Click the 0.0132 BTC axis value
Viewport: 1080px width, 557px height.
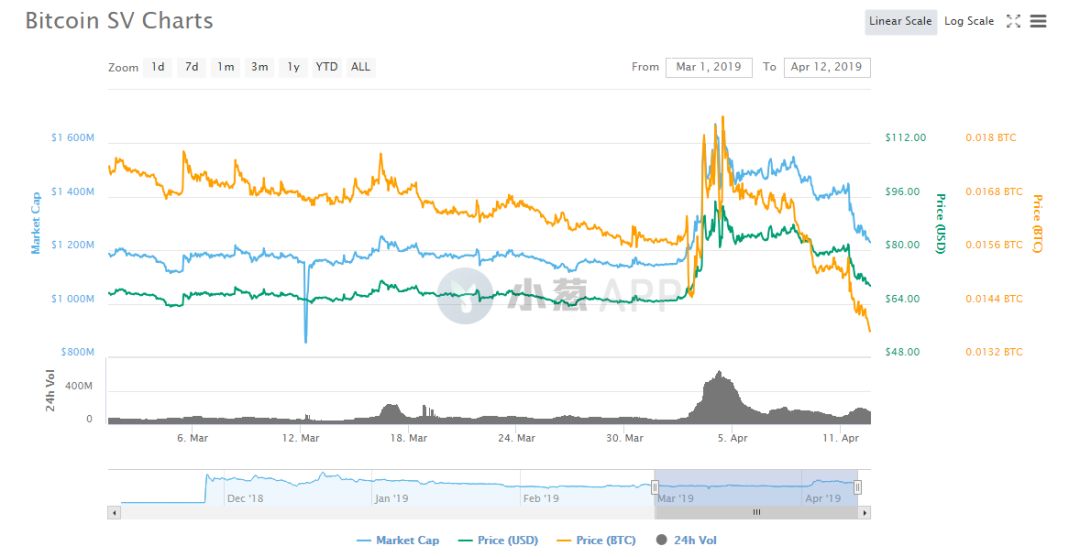(x=994, y=352)
